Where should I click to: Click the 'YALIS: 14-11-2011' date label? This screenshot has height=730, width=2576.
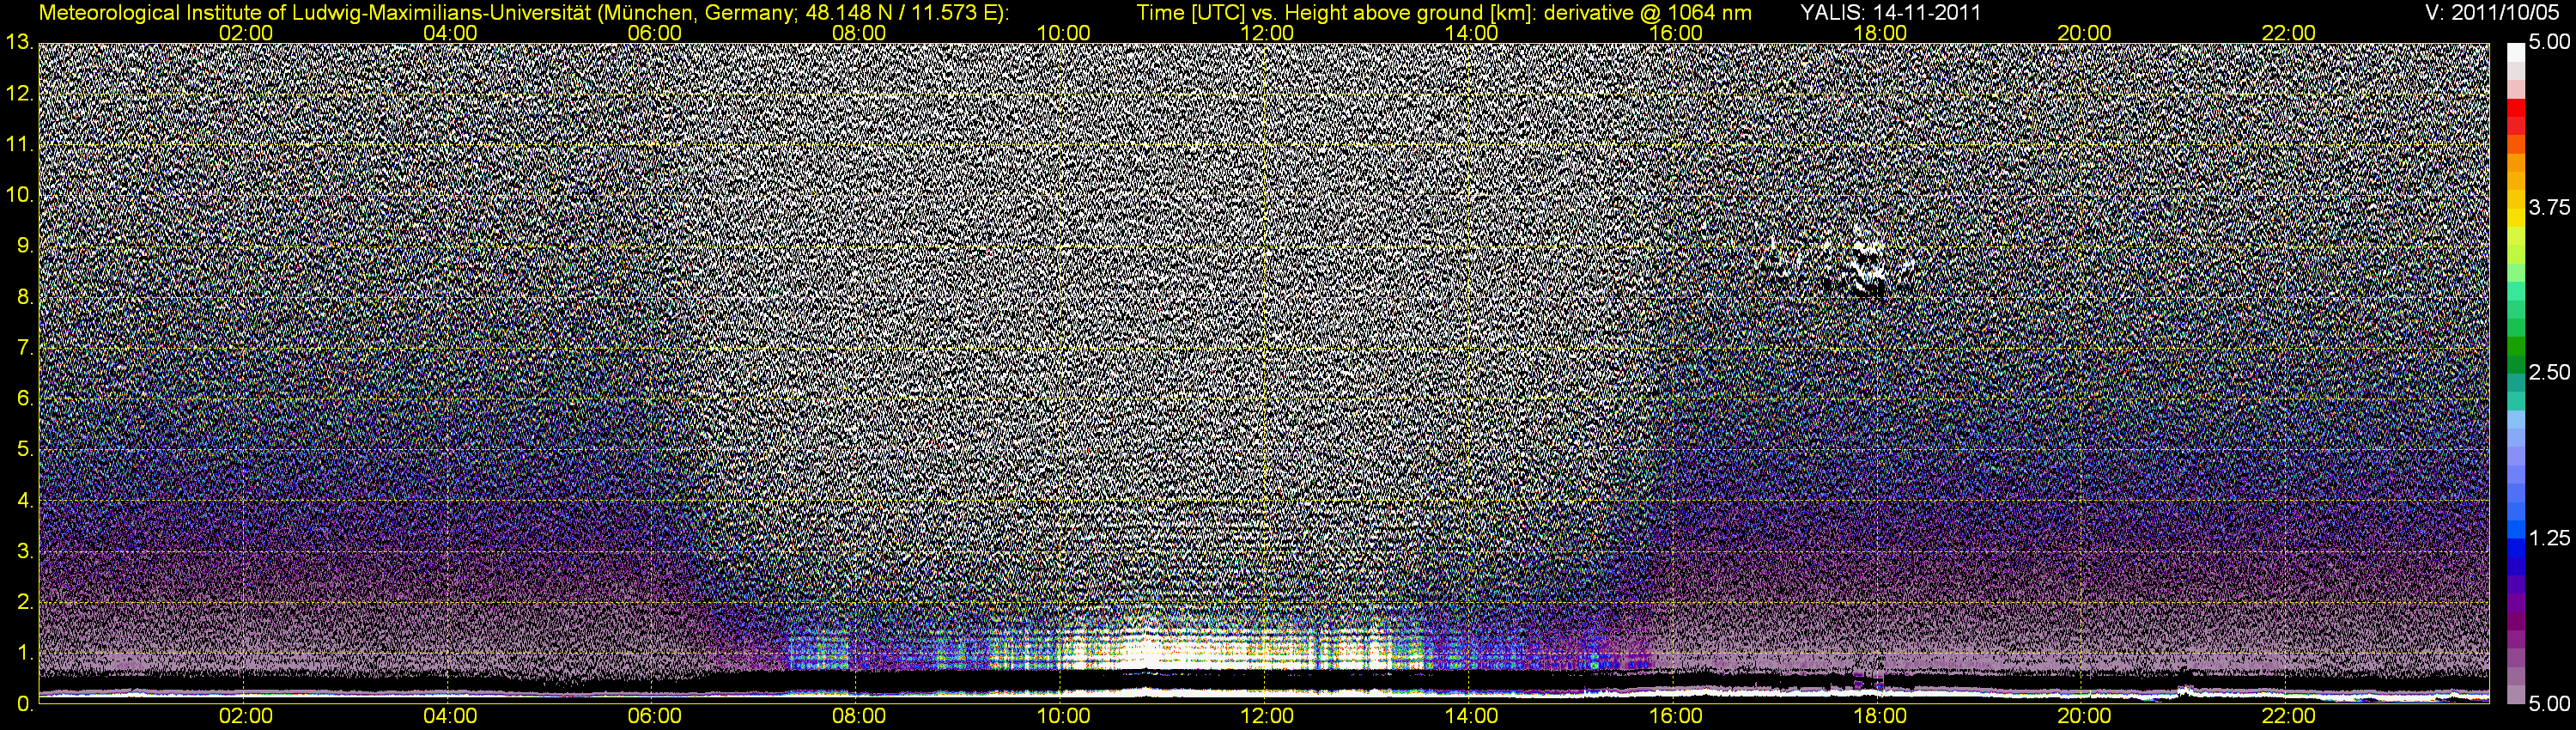pyautogui.click(x=1889, y=12)
